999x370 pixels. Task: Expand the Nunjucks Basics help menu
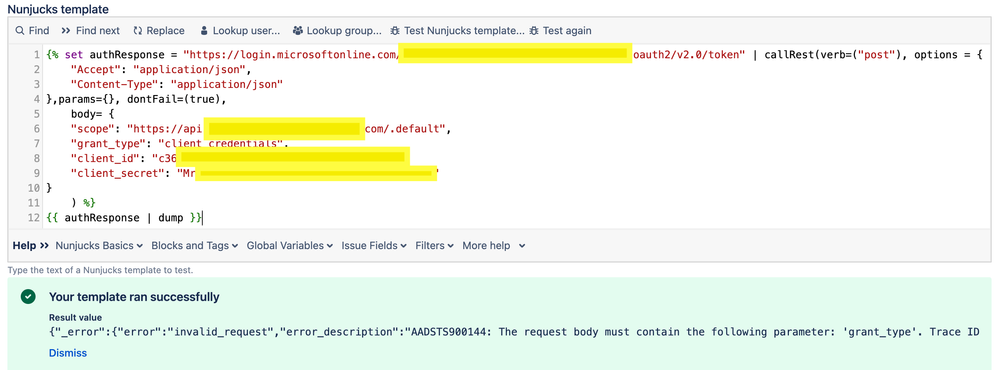(99, 246)
